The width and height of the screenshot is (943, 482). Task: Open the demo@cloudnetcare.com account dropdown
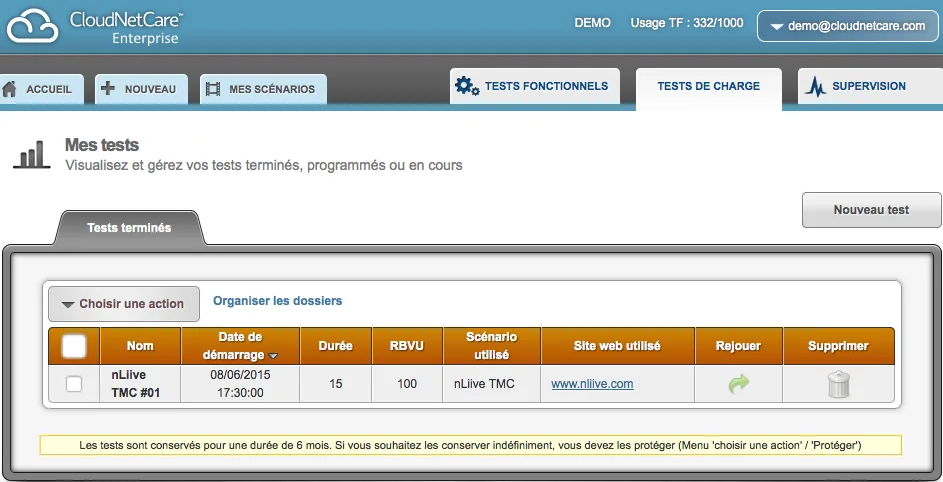(847, 26)
